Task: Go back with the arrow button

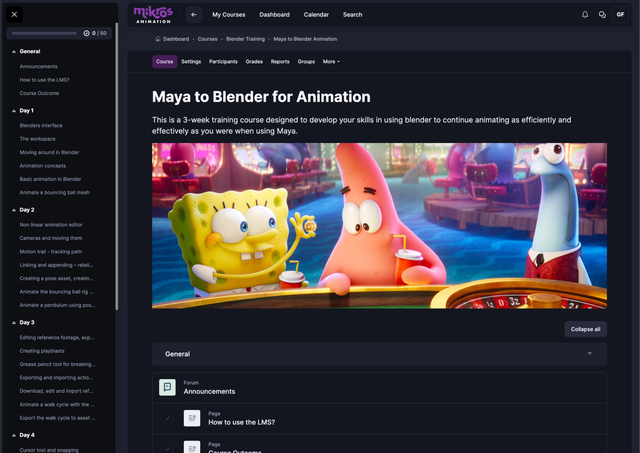Action: tap(194, 15)
